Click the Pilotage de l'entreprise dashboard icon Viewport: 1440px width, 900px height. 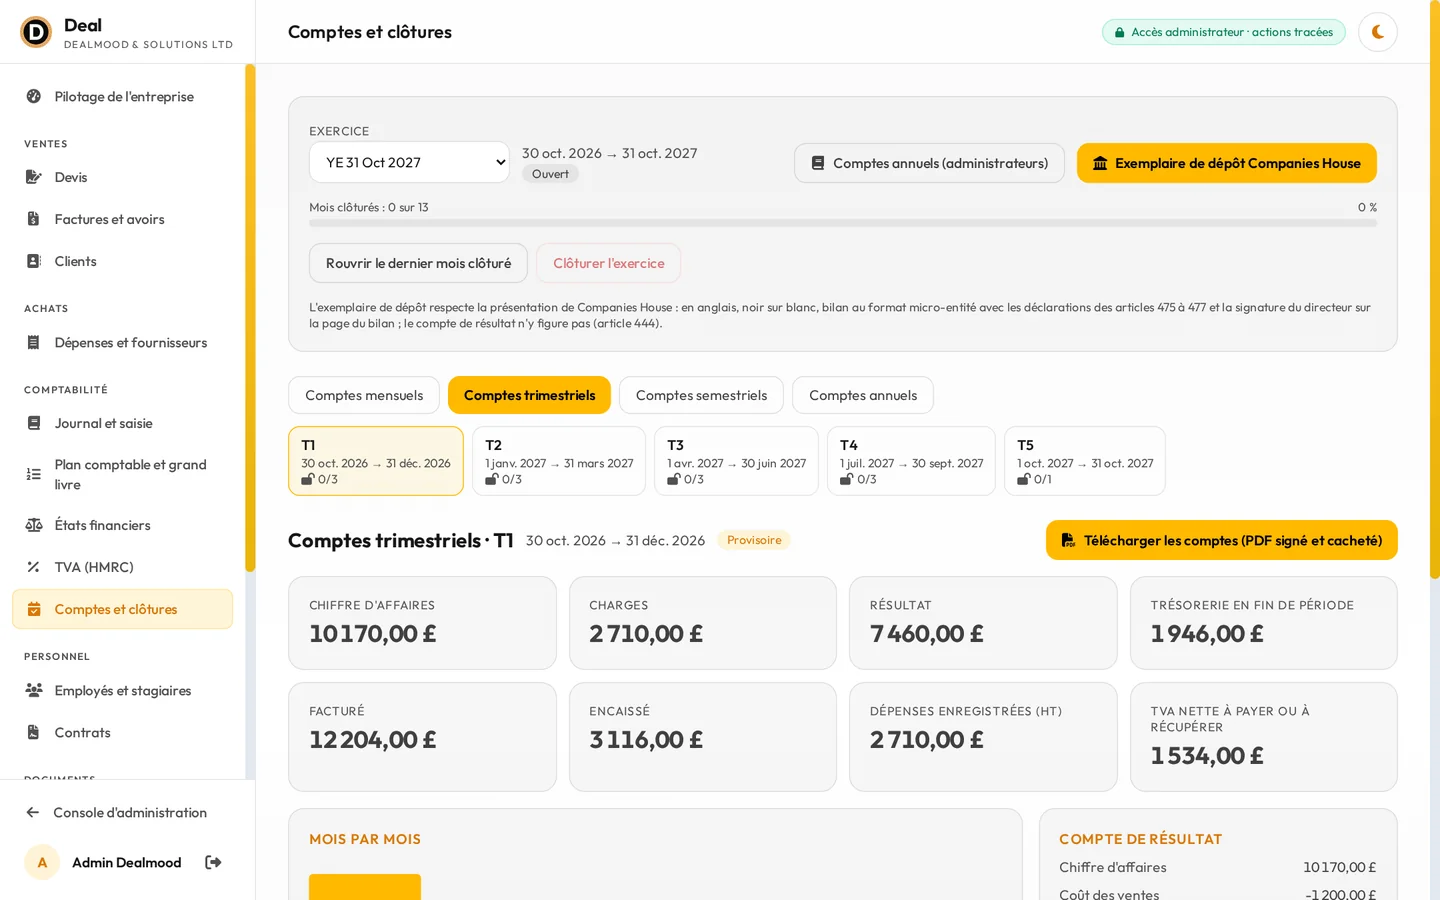(34, 96)
